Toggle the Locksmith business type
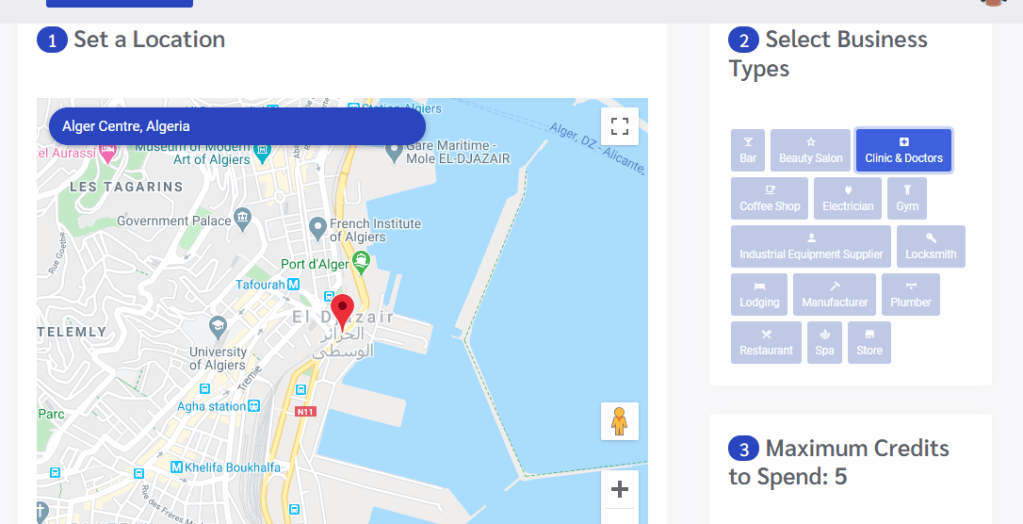The width and height of the screenshot is (1023, 524). [931, 247]
